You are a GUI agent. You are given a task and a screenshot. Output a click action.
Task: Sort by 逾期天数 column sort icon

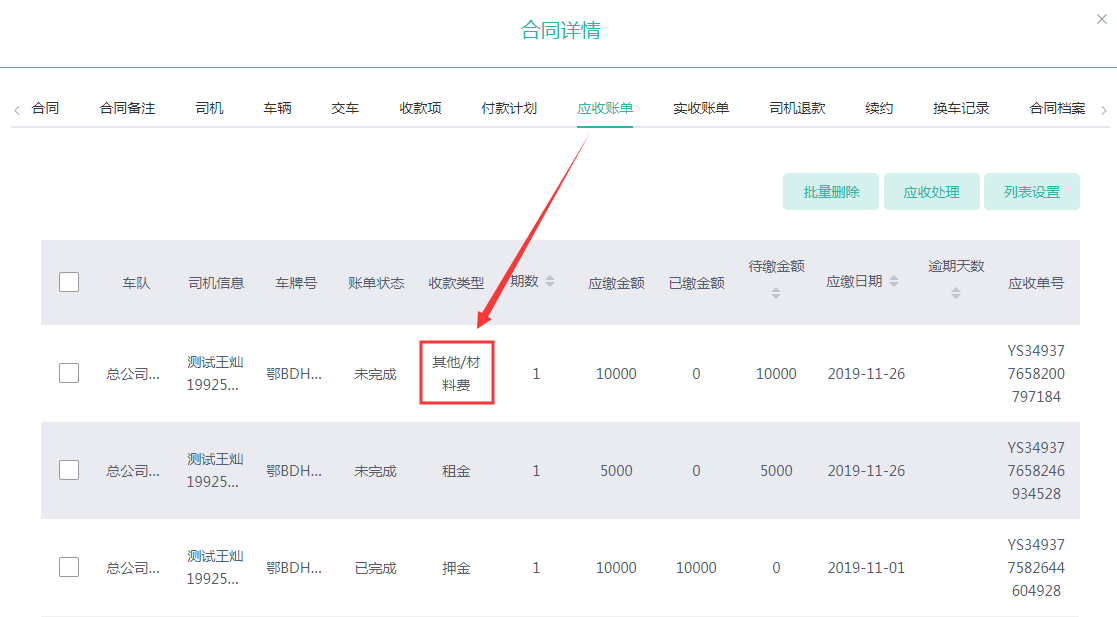956,293
